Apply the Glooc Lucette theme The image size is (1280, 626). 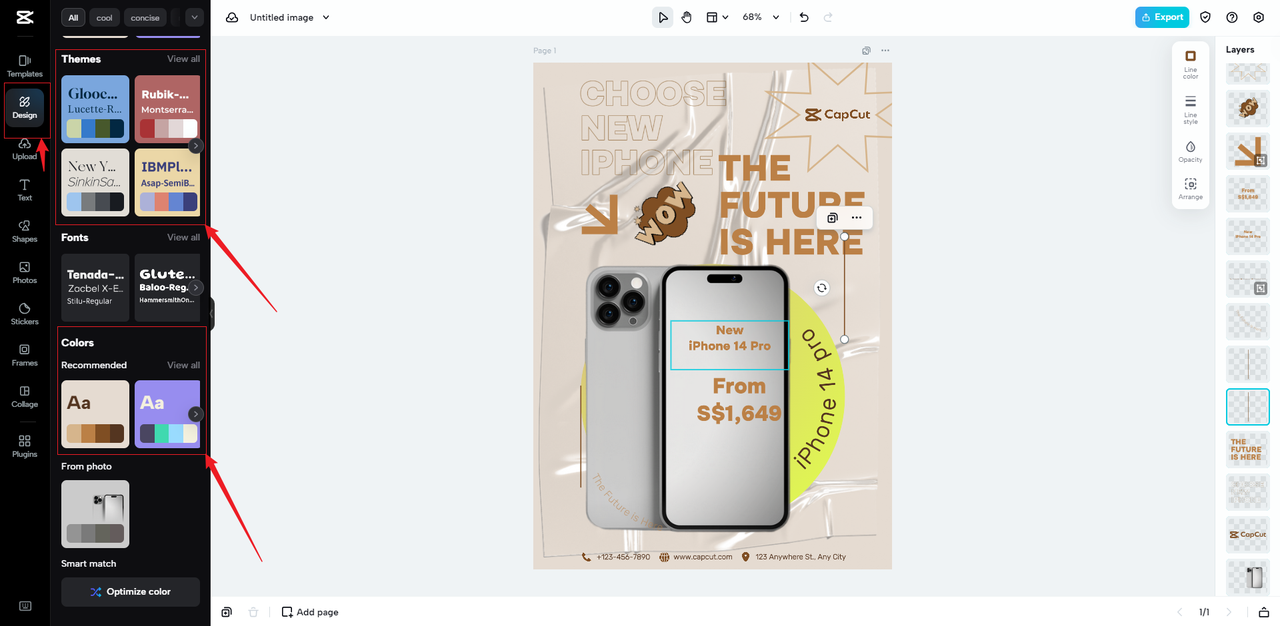95,108
